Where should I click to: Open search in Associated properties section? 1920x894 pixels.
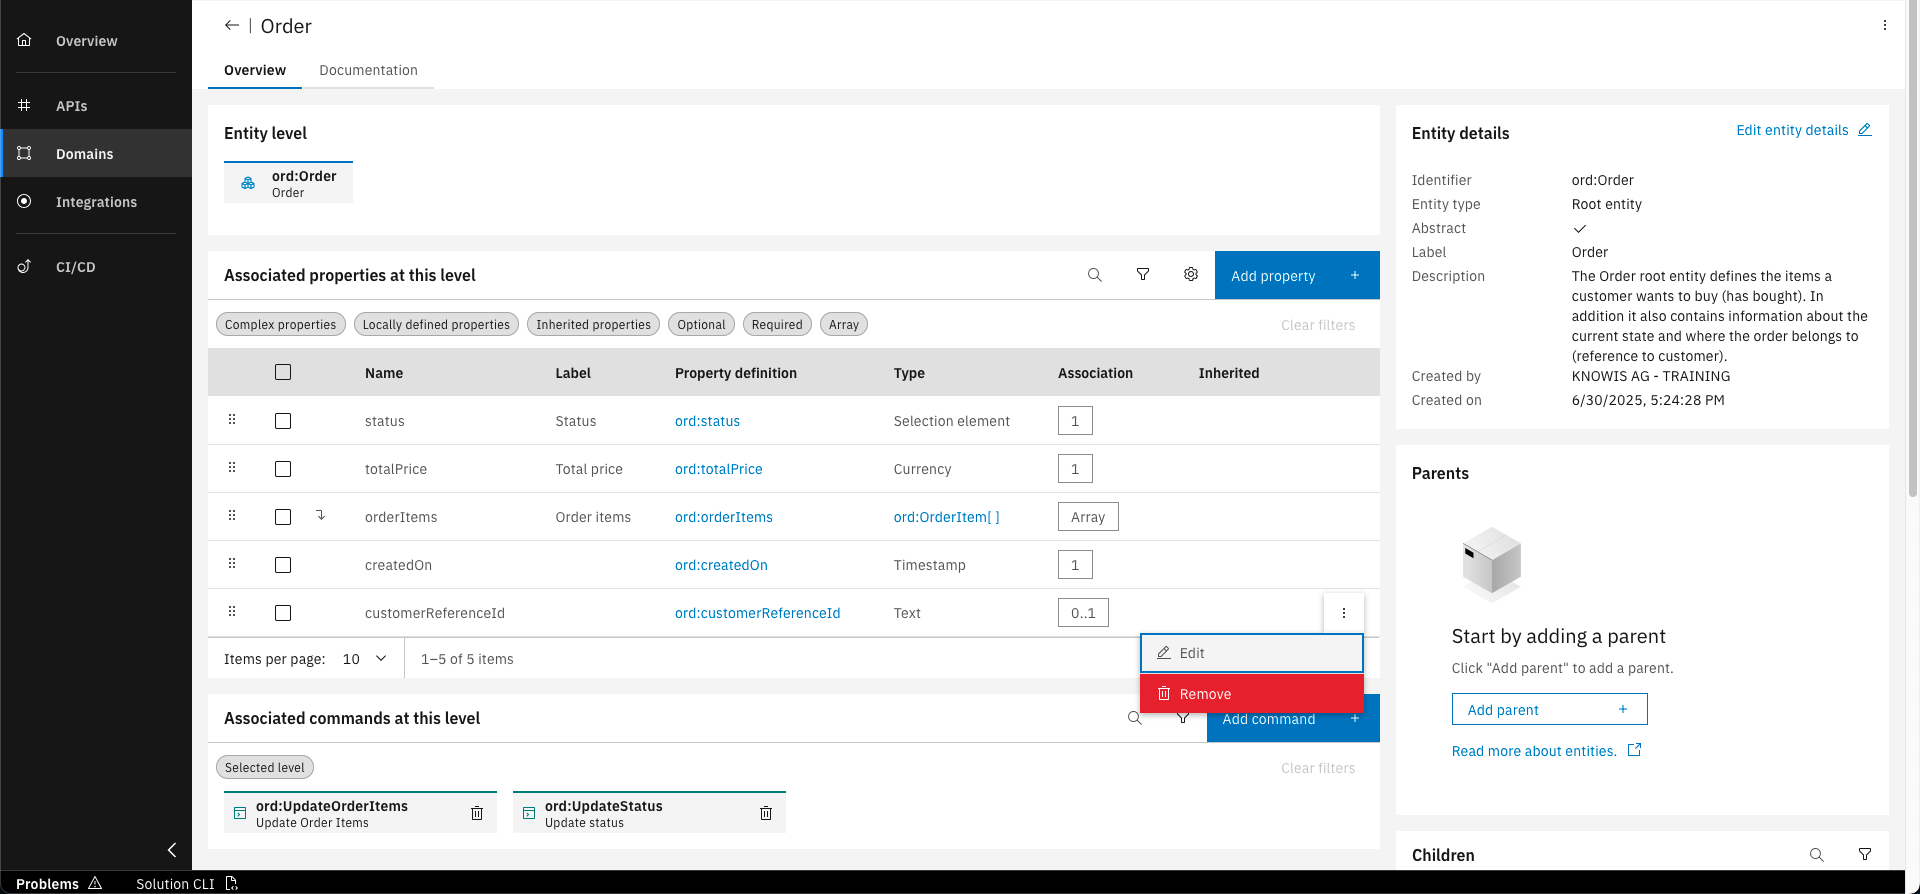coord(1095,275)
